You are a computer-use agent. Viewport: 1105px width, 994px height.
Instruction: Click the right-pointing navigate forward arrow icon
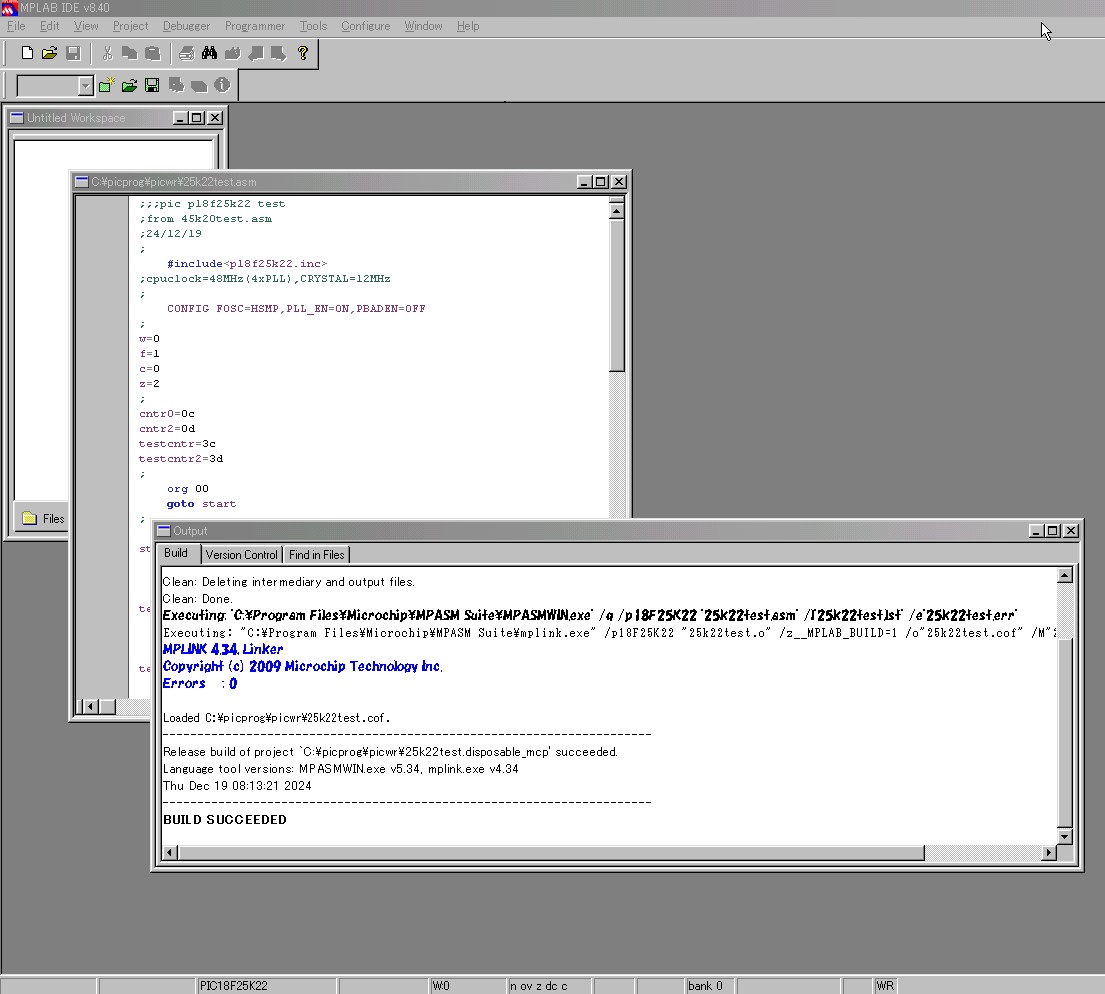[279, 53]
